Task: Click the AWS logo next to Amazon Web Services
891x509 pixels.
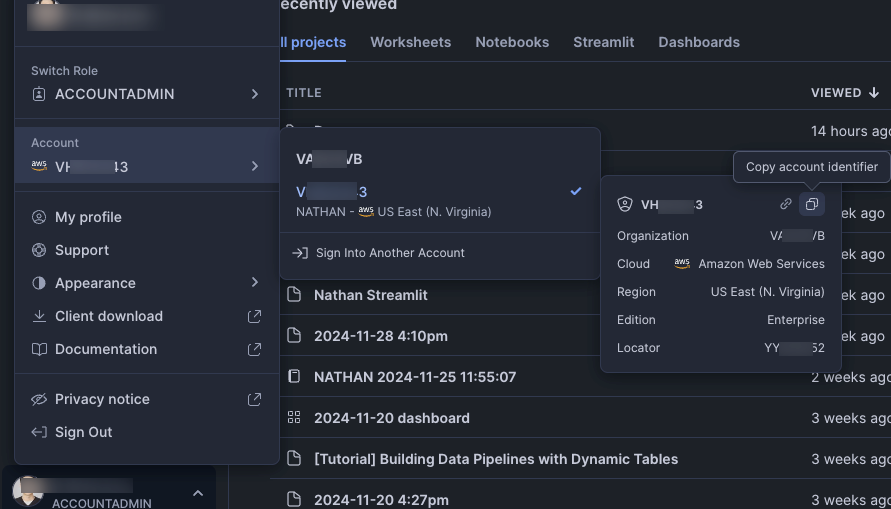Action: tap(682, 264)
